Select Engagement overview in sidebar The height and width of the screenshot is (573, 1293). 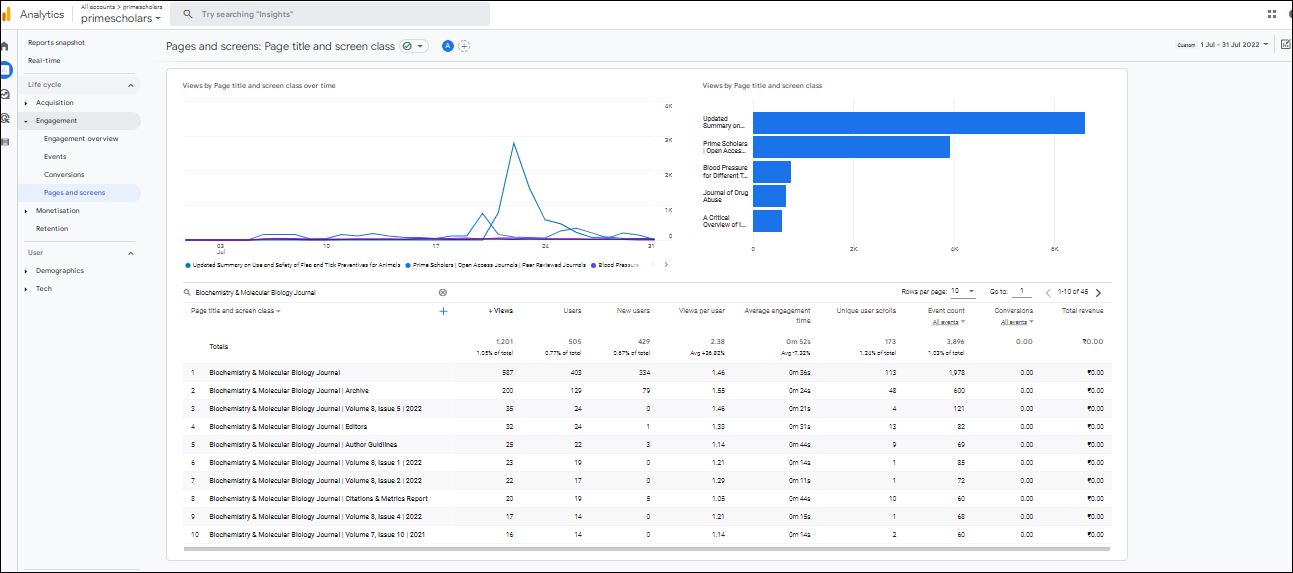pyautogui.click(x=81, y=139)
